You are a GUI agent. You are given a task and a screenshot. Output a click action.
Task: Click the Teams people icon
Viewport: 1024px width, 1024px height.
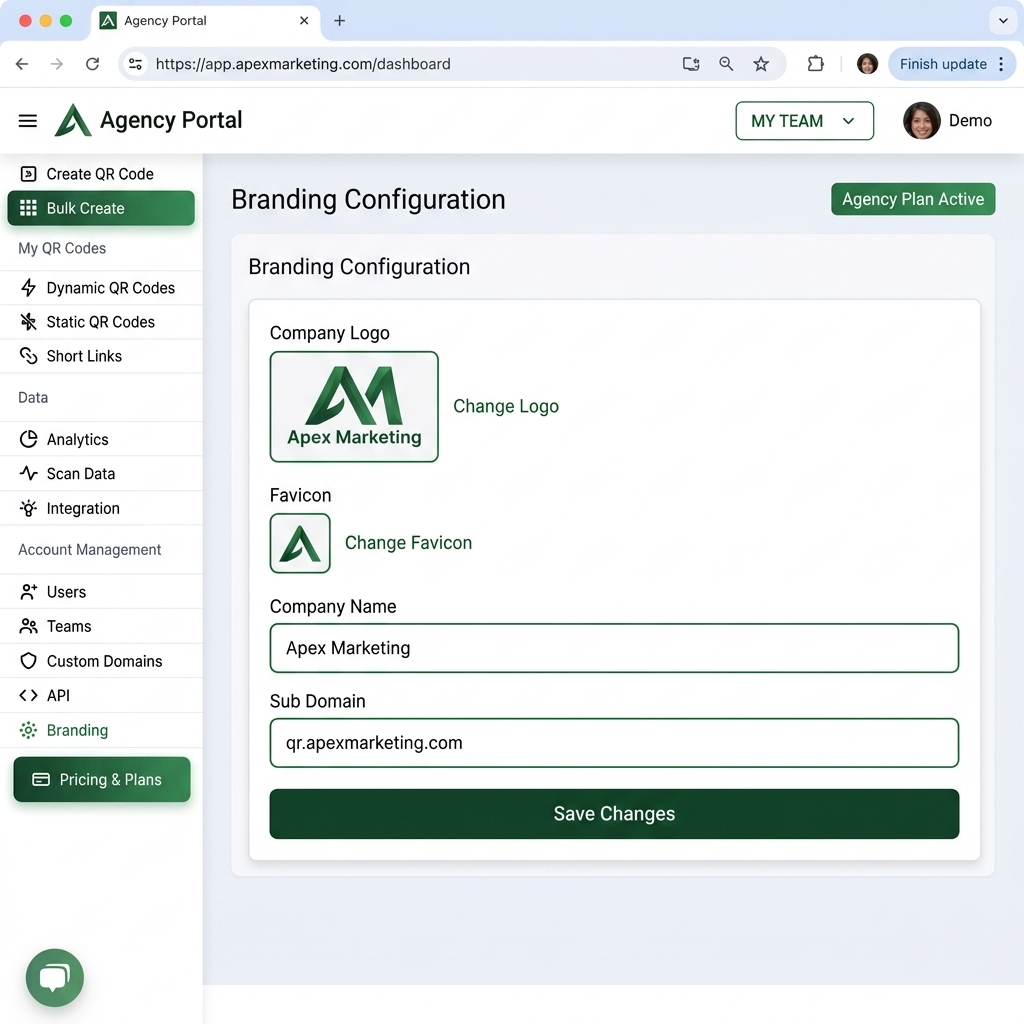coord(28,626)
